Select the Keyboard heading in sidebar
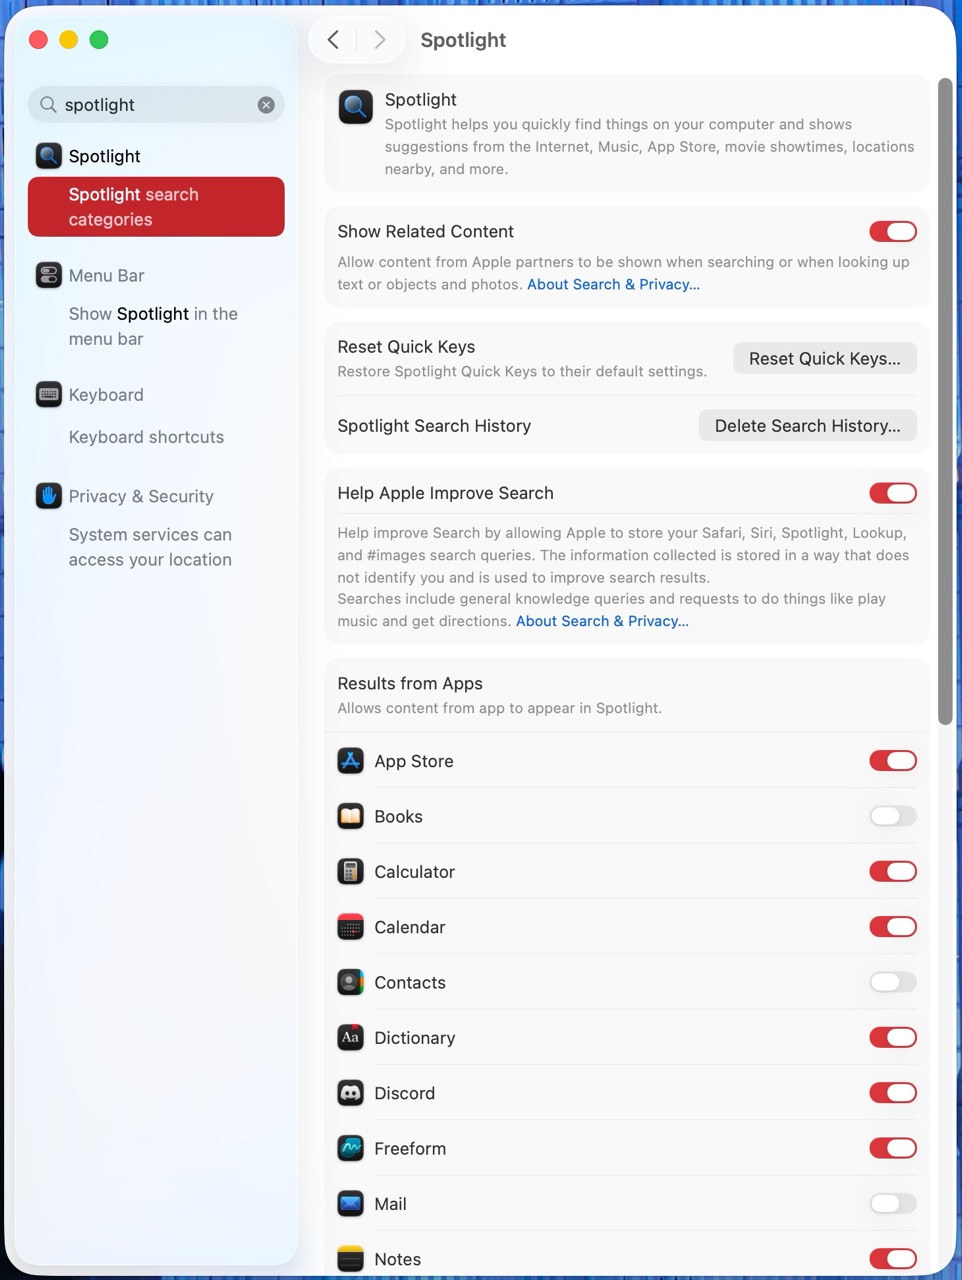Image resolution: width=962 pixels, height=1280 pixels. coord(106,394)
